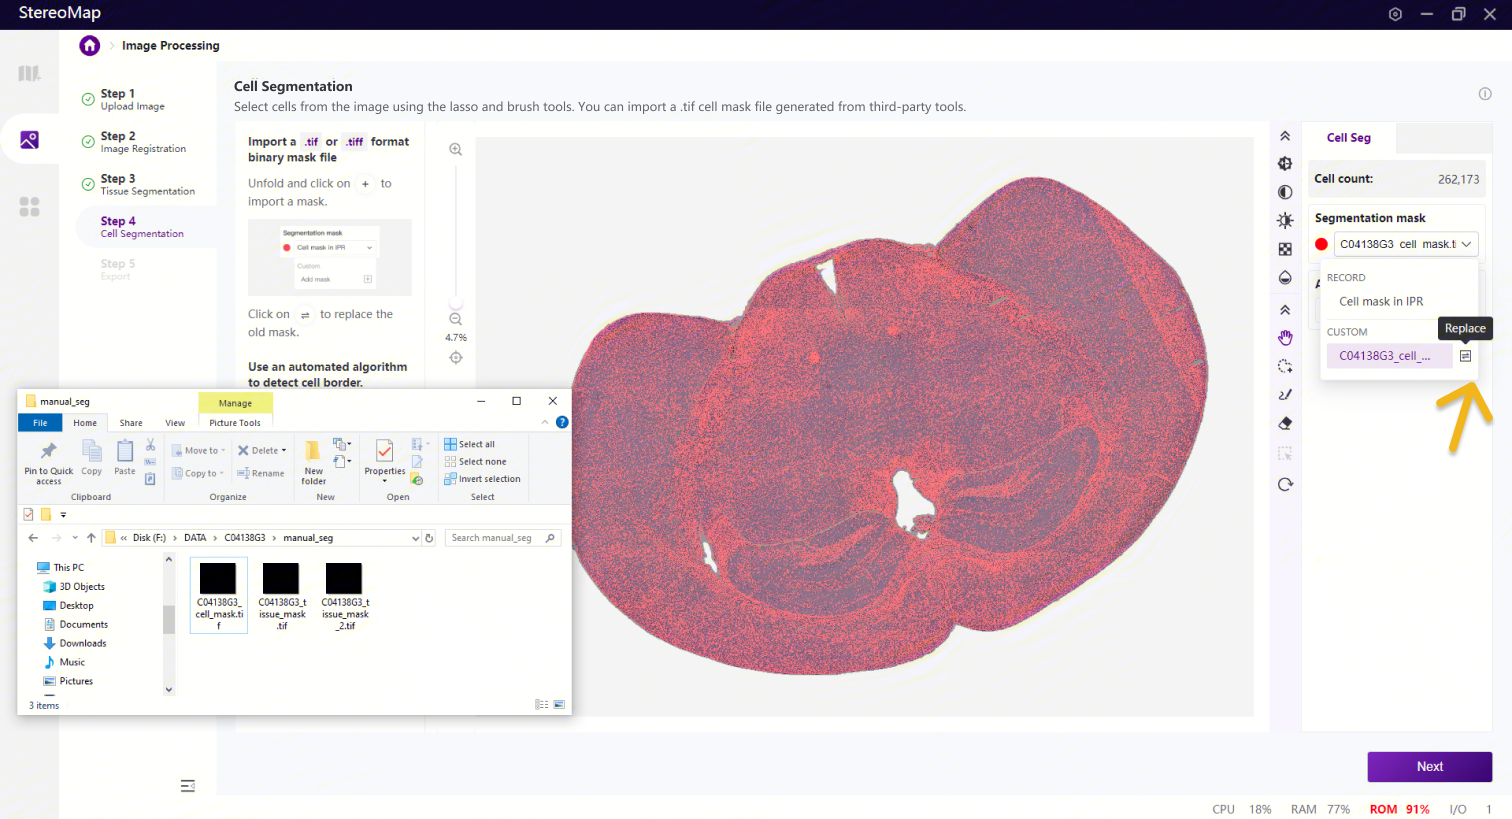Navigate back in Explorer
1512x819 pixels.
[x=33, y=538]
